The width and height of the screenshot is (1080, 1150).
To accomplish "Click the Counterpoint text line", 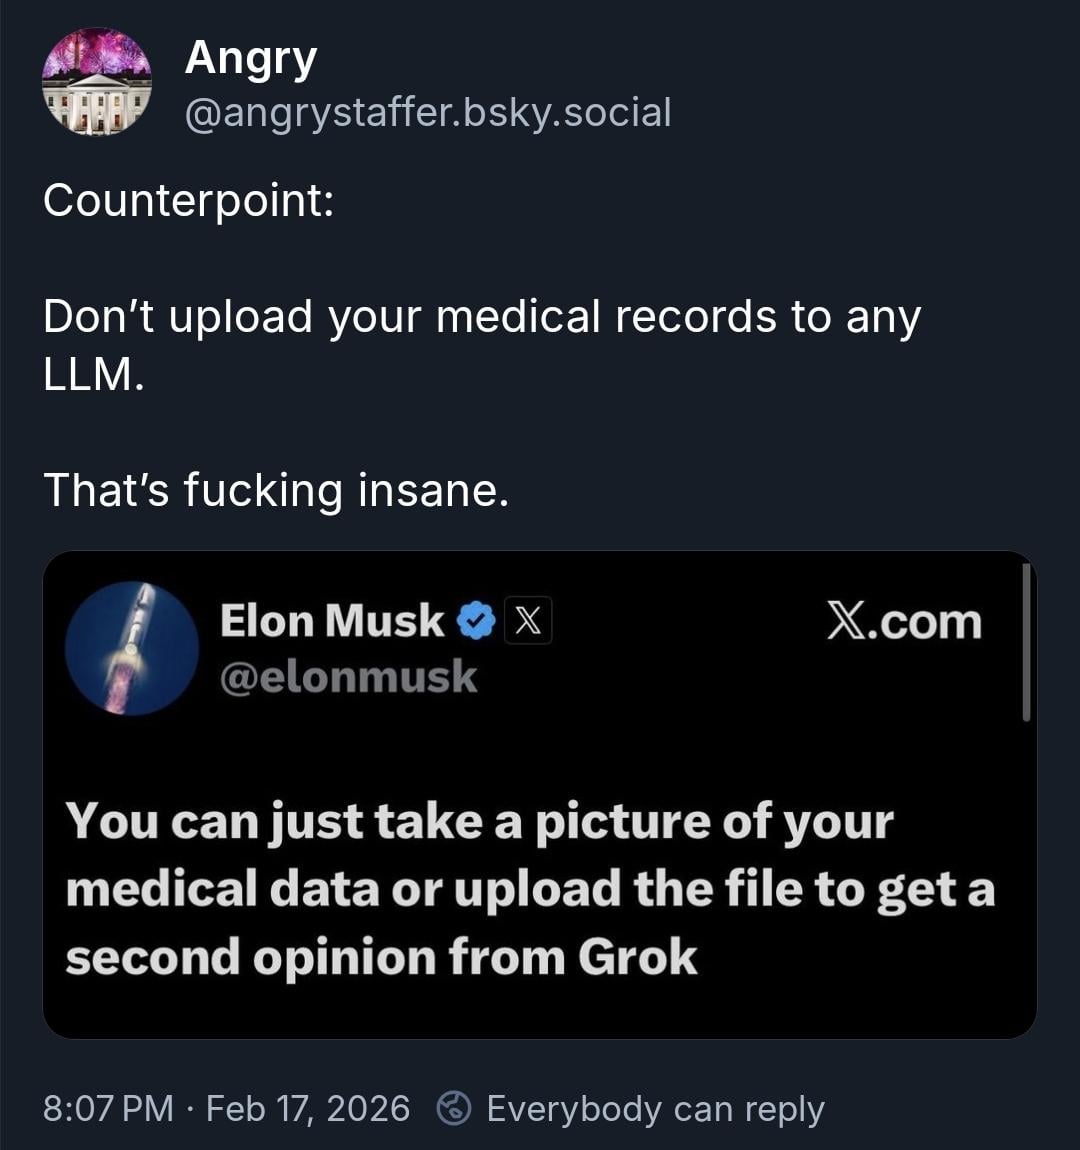I will click(x=188, y=200).
